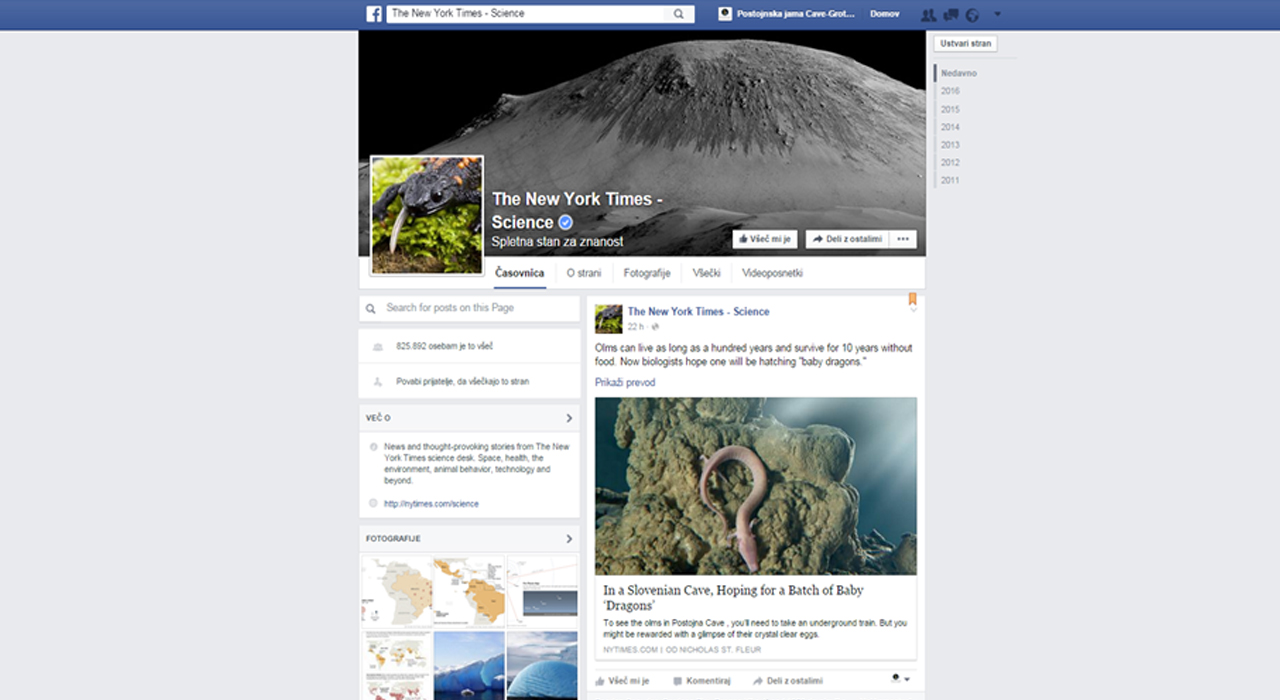Click the verified badge next to Science
1280x700 pixels.
(x=565, y=222)
